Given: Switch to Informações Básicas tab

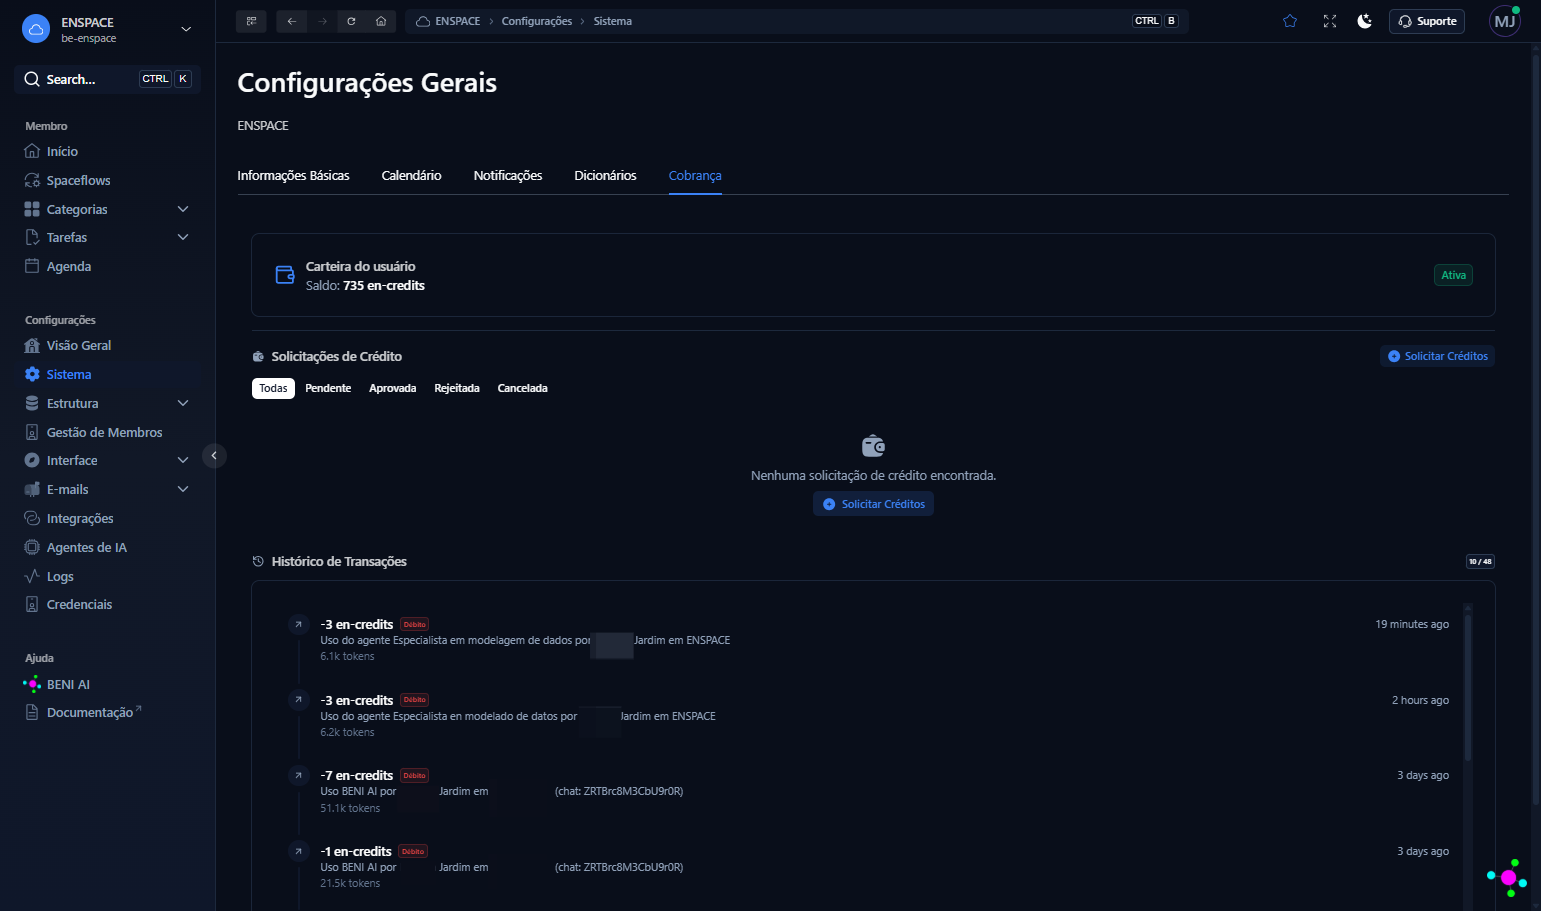Looking at the screenshot, I should [293, 175].
